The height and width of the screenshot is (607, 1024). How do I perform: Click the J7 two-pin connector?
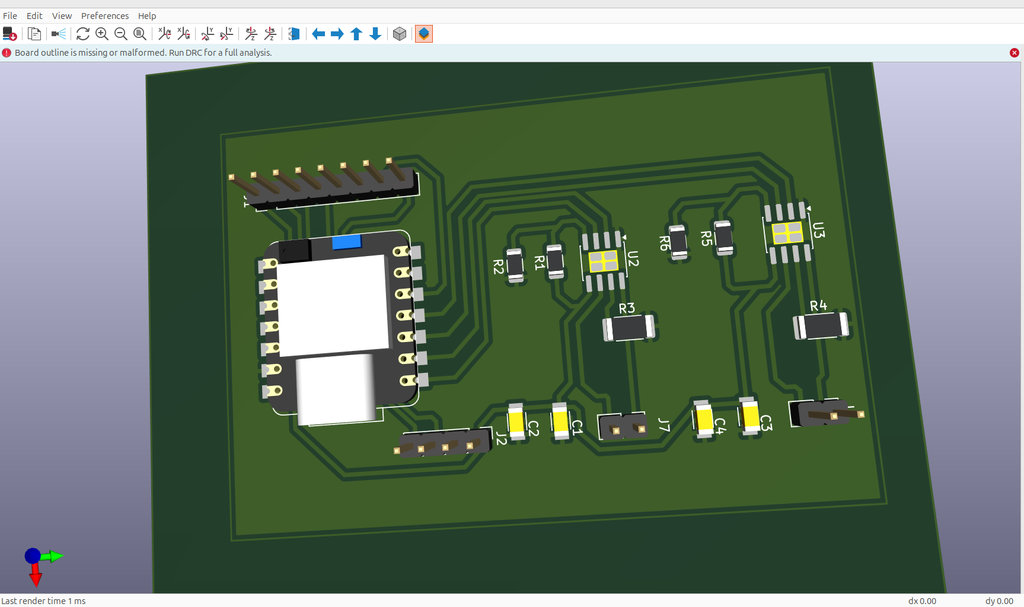click(622, 426)
